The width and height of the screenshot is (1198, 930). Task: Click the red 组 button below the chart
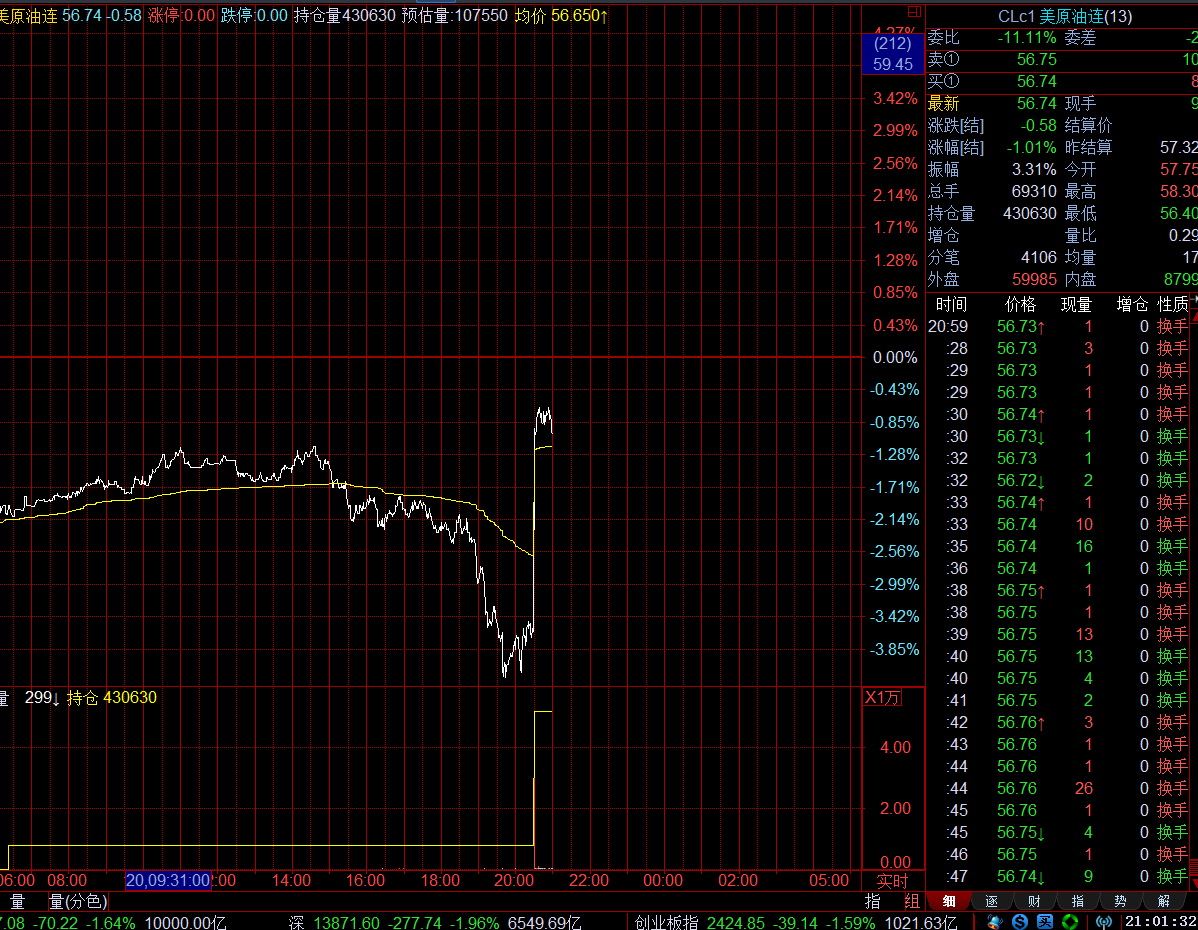click(911, 901)
